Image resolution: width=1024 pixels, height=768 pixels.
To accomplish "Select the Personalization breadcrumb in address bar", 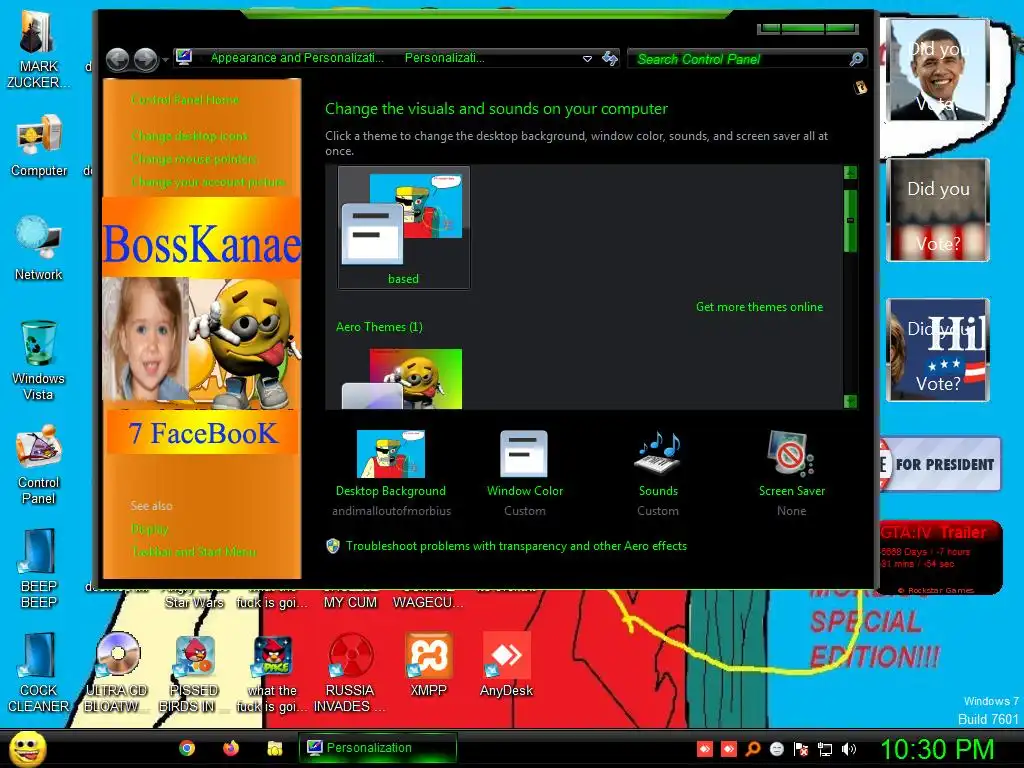I will click(445, 57).
